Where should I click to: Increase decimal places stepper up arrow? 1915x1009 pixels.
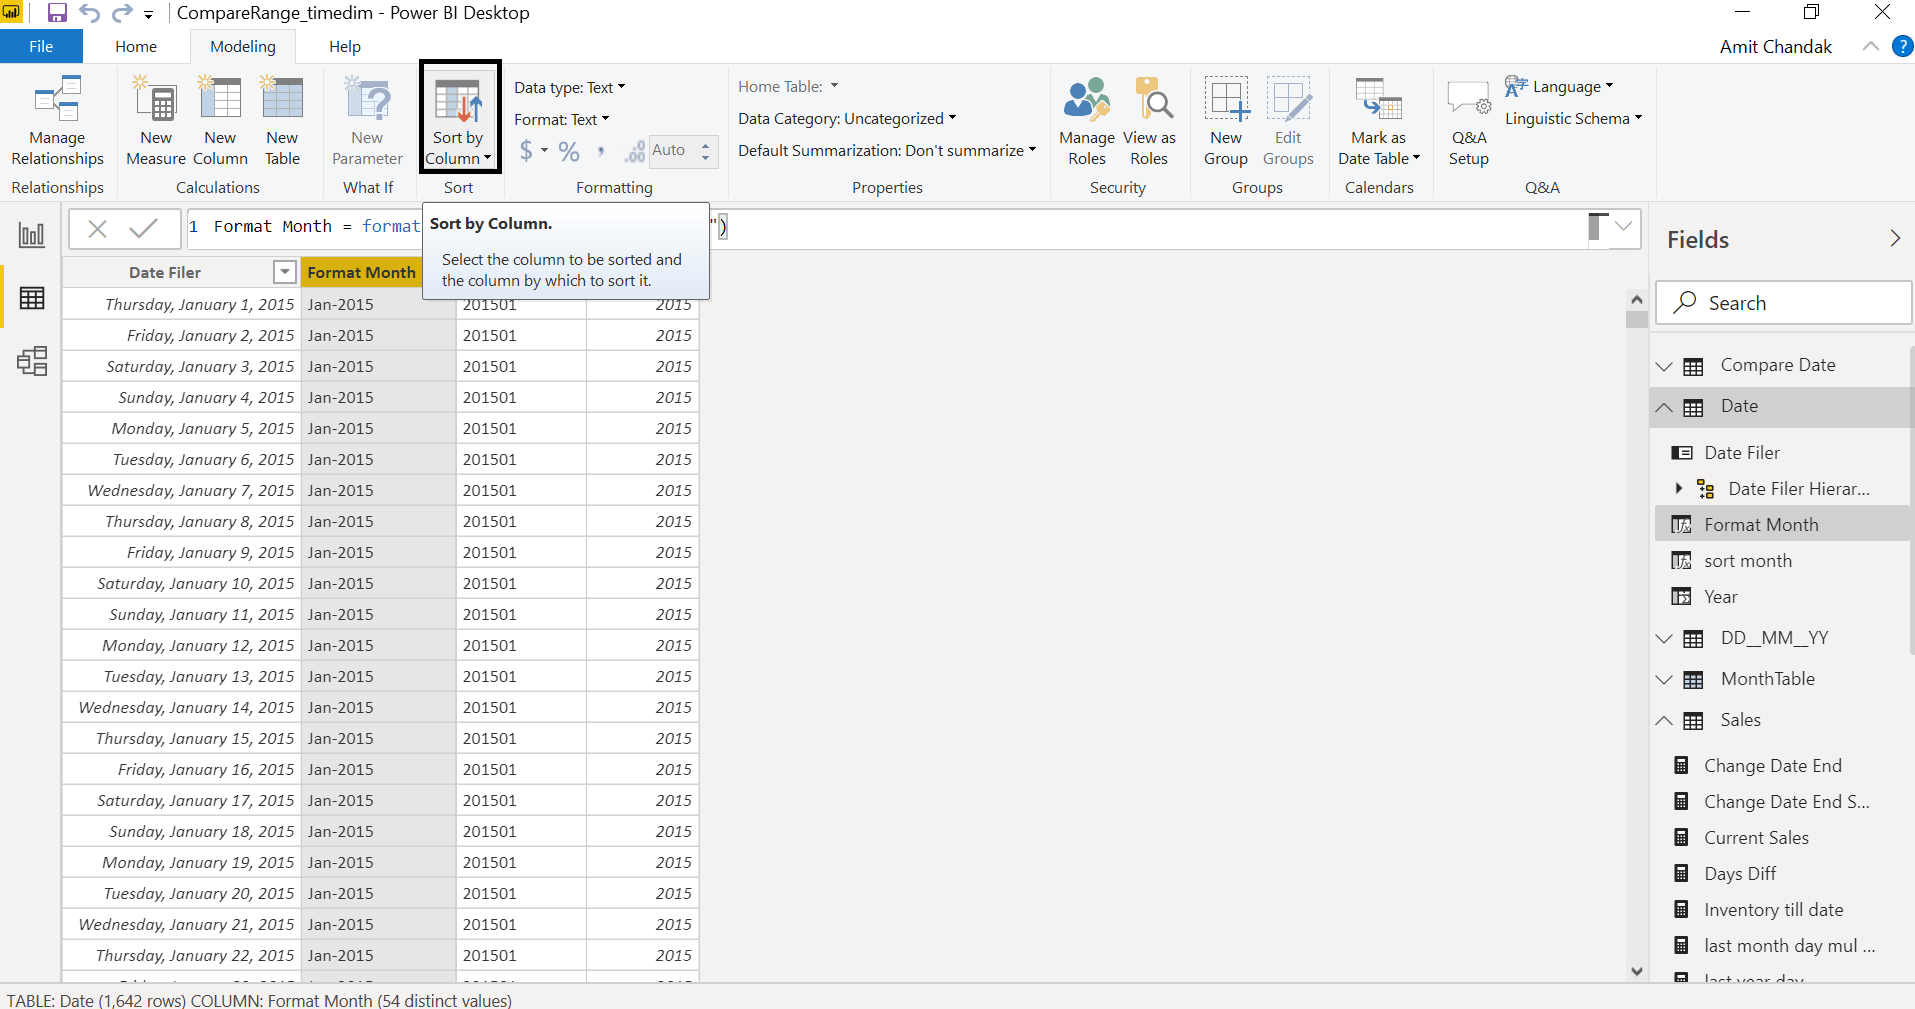[706, 144]
